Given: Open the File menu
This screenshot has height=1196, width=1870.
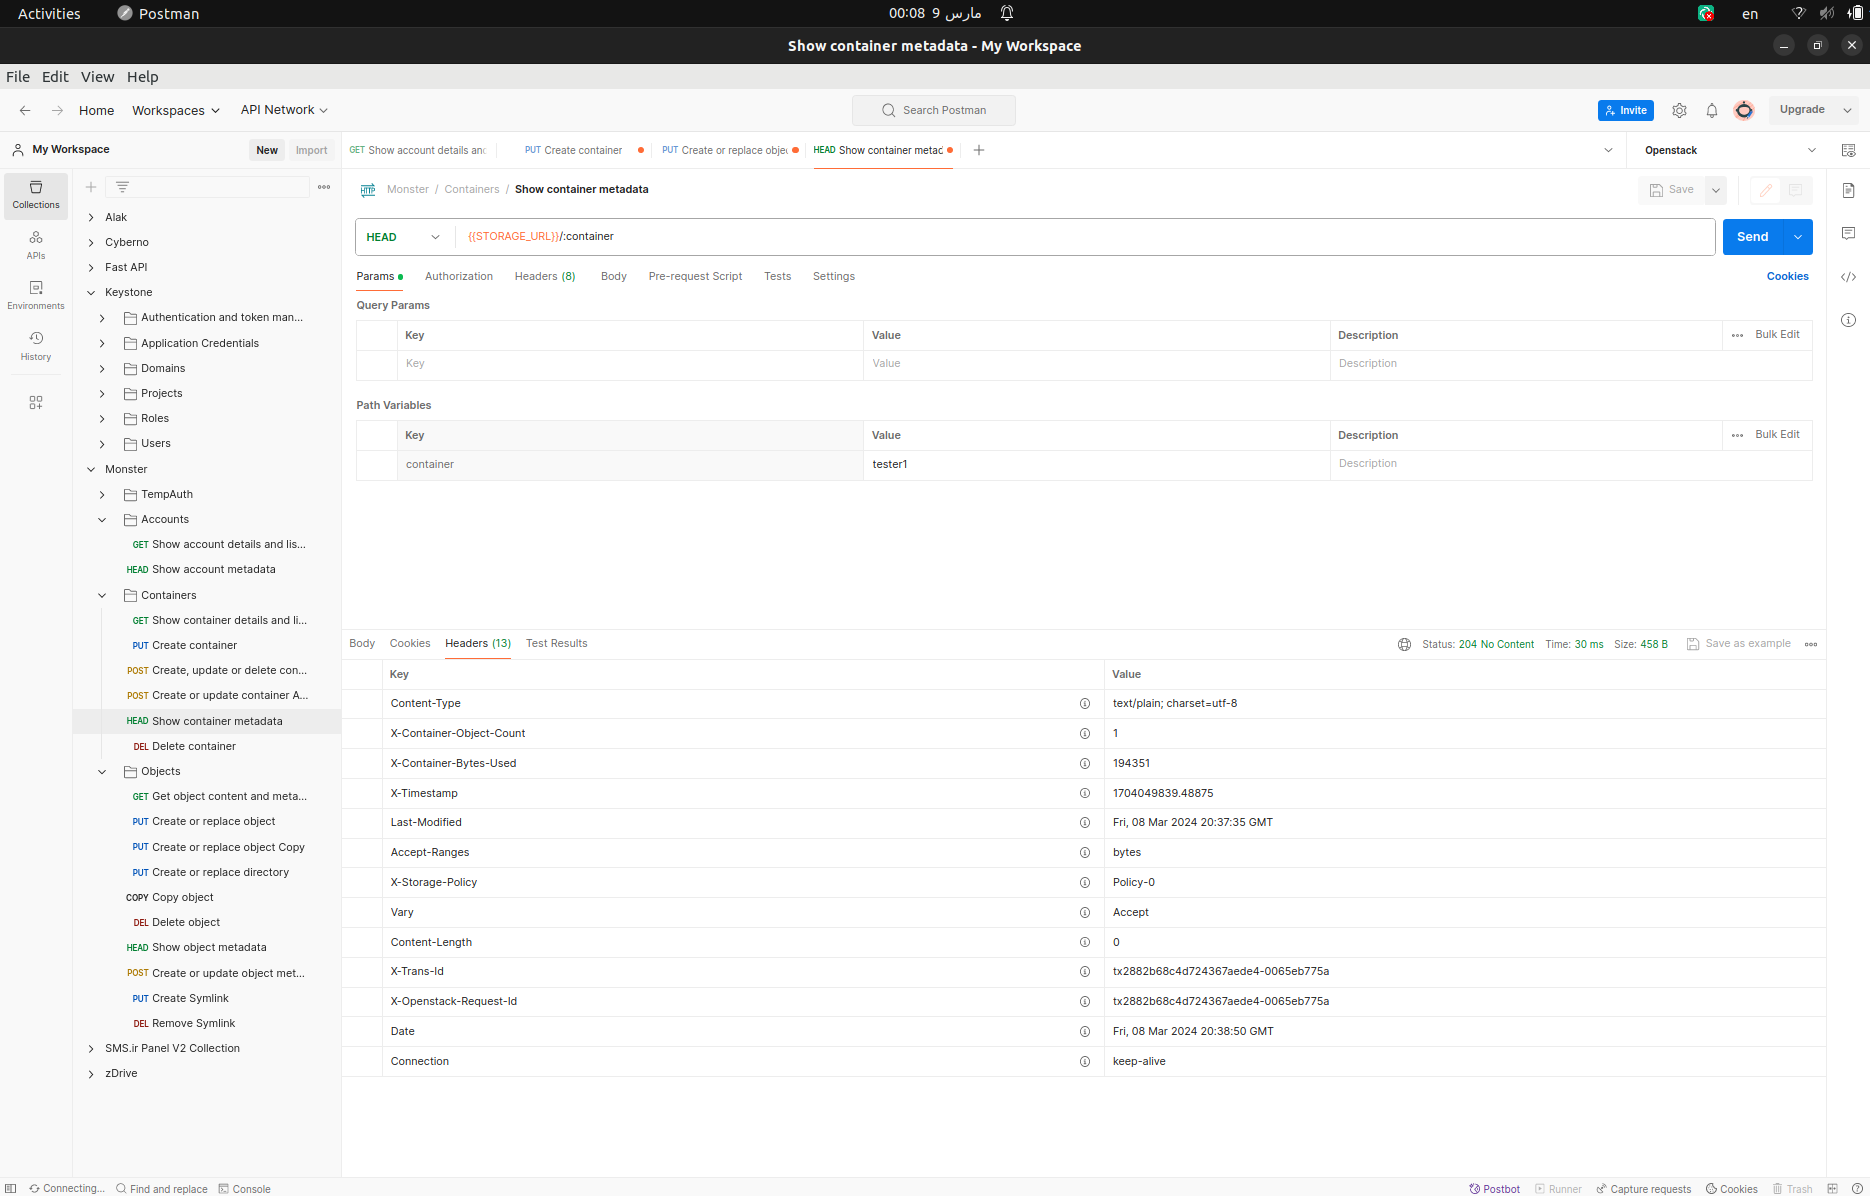Looking at the screenshot, I should pos(18,77).
